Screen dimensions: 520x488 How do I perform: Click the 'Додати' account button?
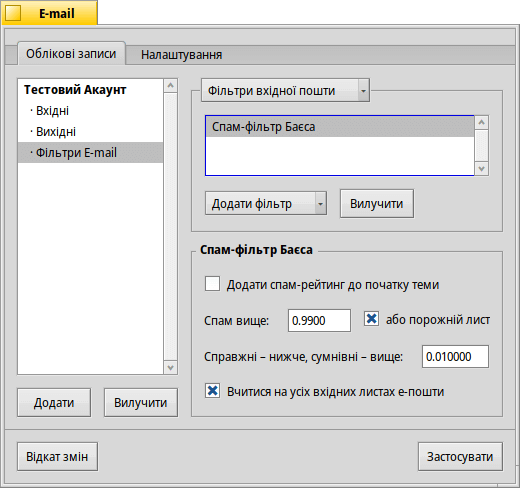point(54,402)
